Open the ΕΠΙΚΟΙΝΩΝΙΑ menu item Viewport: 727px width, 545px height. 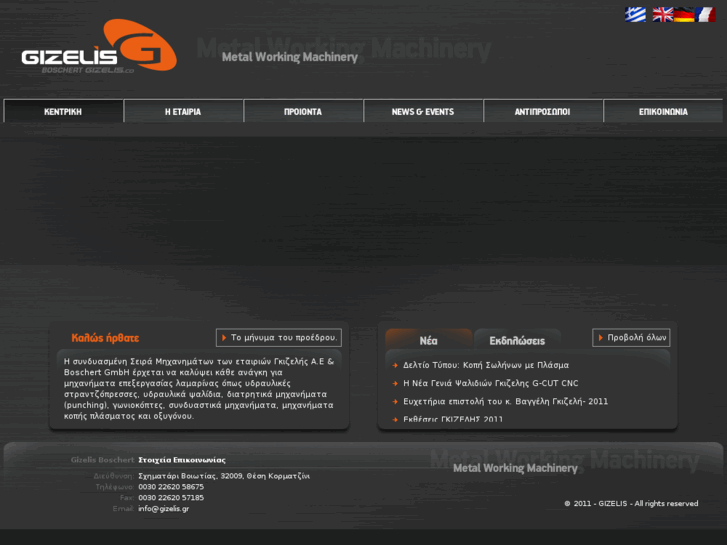pyautogui.click(x=663, y=111)
